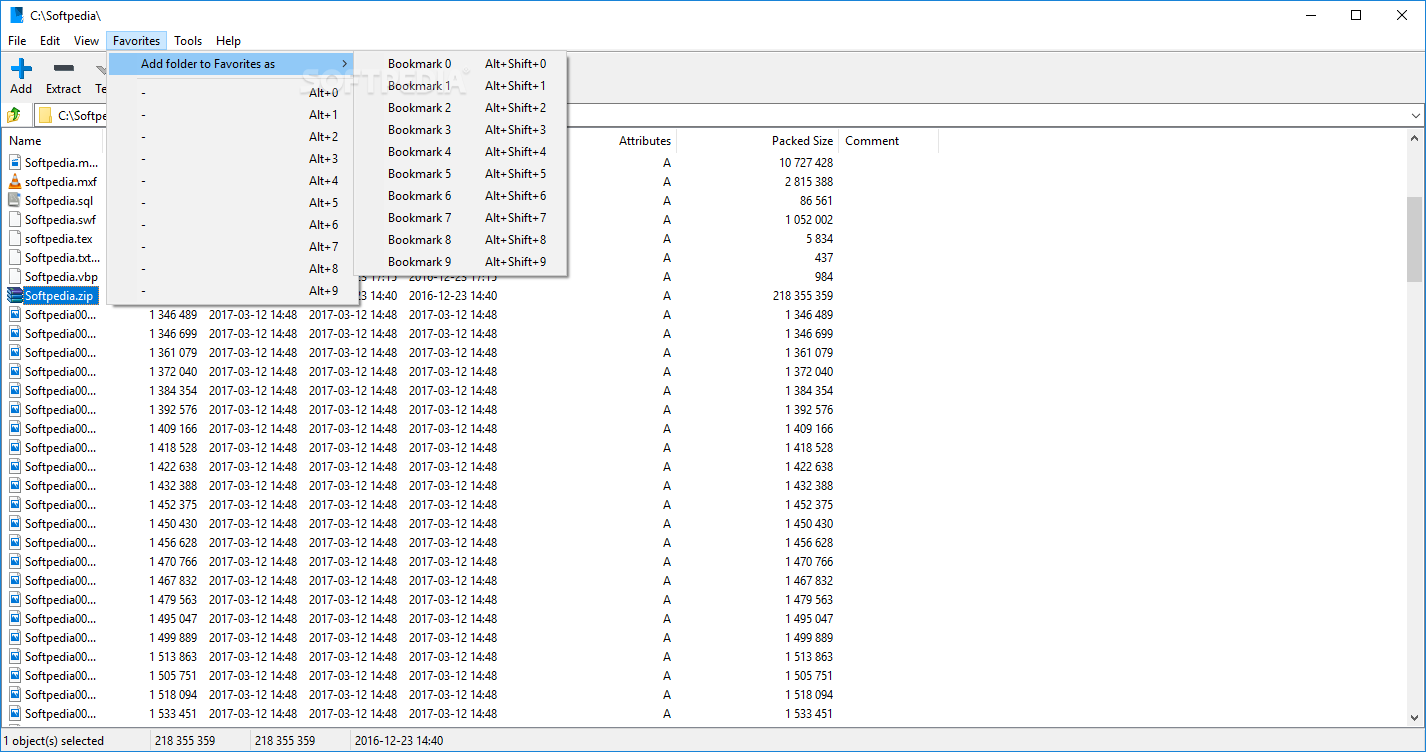Choose Bookmark 1 from submenu

(461, 86)
